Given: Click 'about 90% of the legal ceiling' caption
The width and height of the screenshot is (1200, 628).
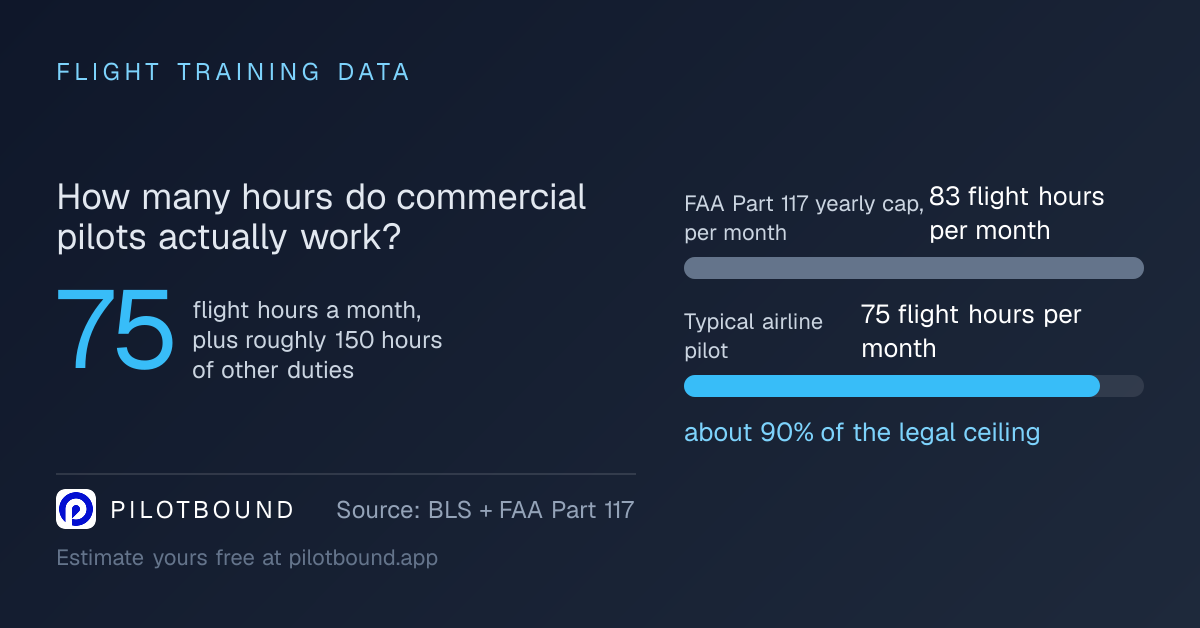Looking at the screenshot, I should 862,432.
